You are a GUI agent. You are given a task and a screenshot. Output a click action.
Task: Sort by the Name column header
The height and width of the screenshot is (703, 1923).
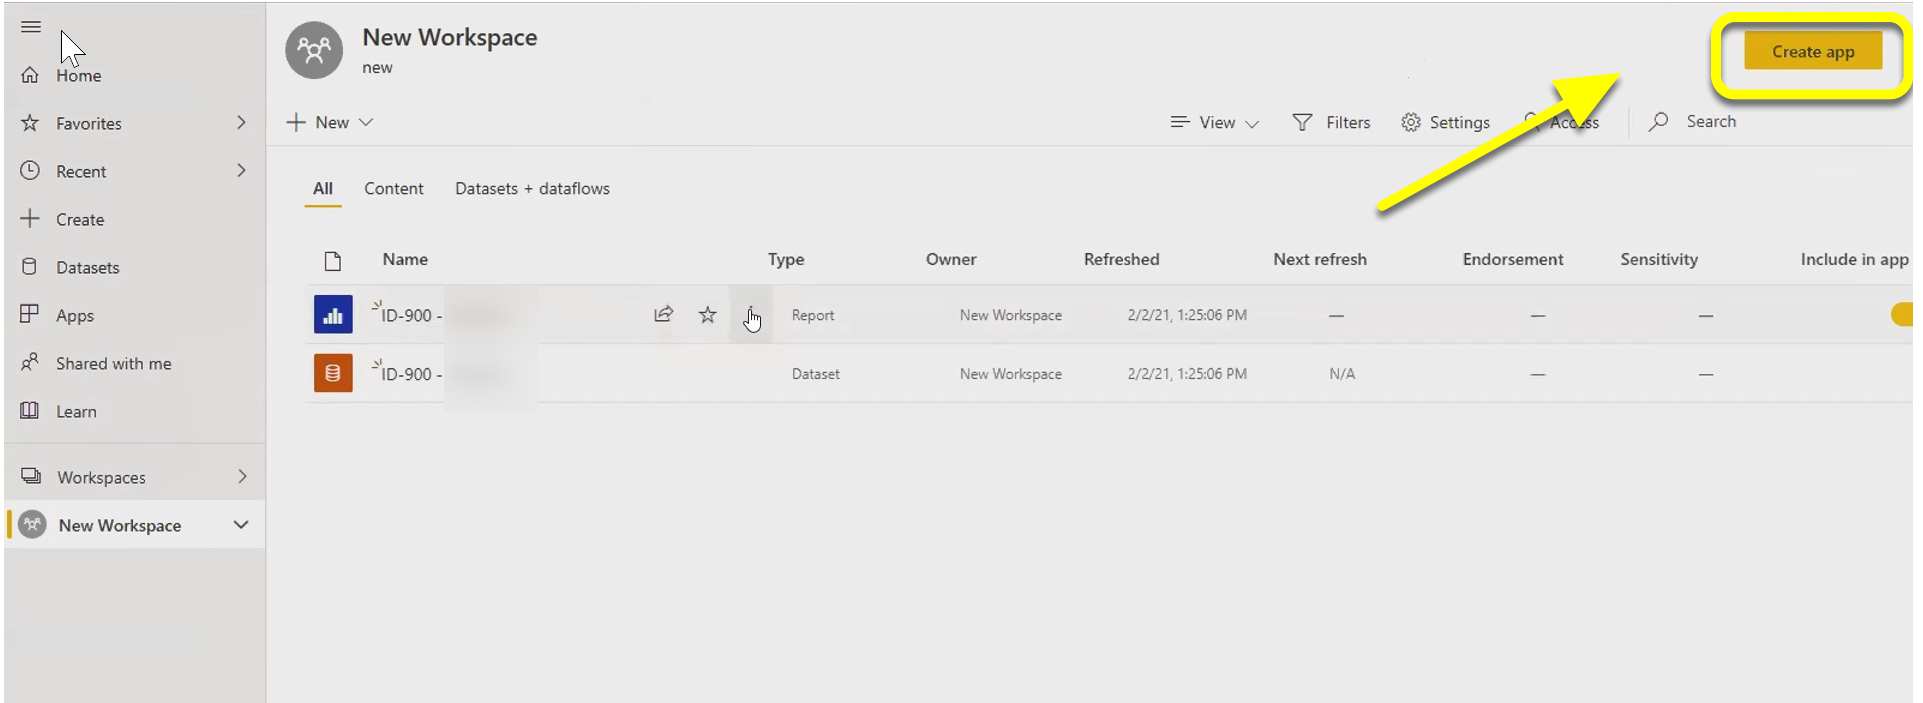pos(405,260)
